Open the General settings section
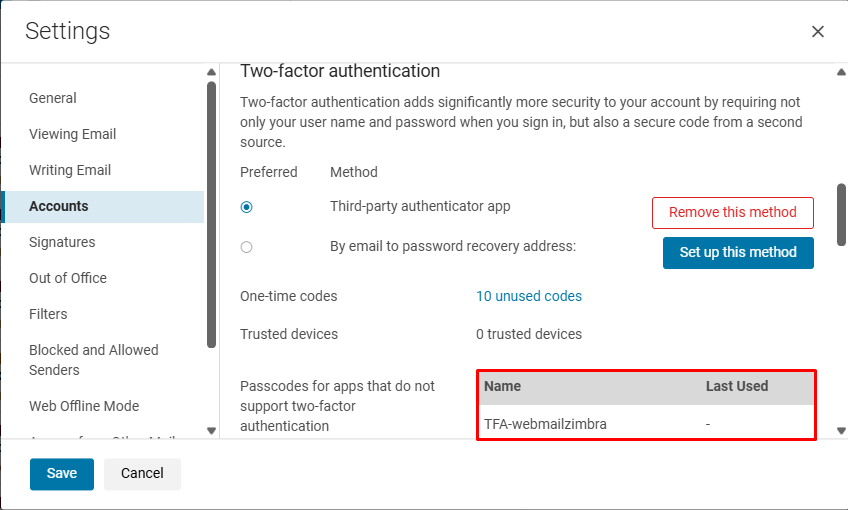The width and height of the screenshot is (848, 510). point(53,98)
